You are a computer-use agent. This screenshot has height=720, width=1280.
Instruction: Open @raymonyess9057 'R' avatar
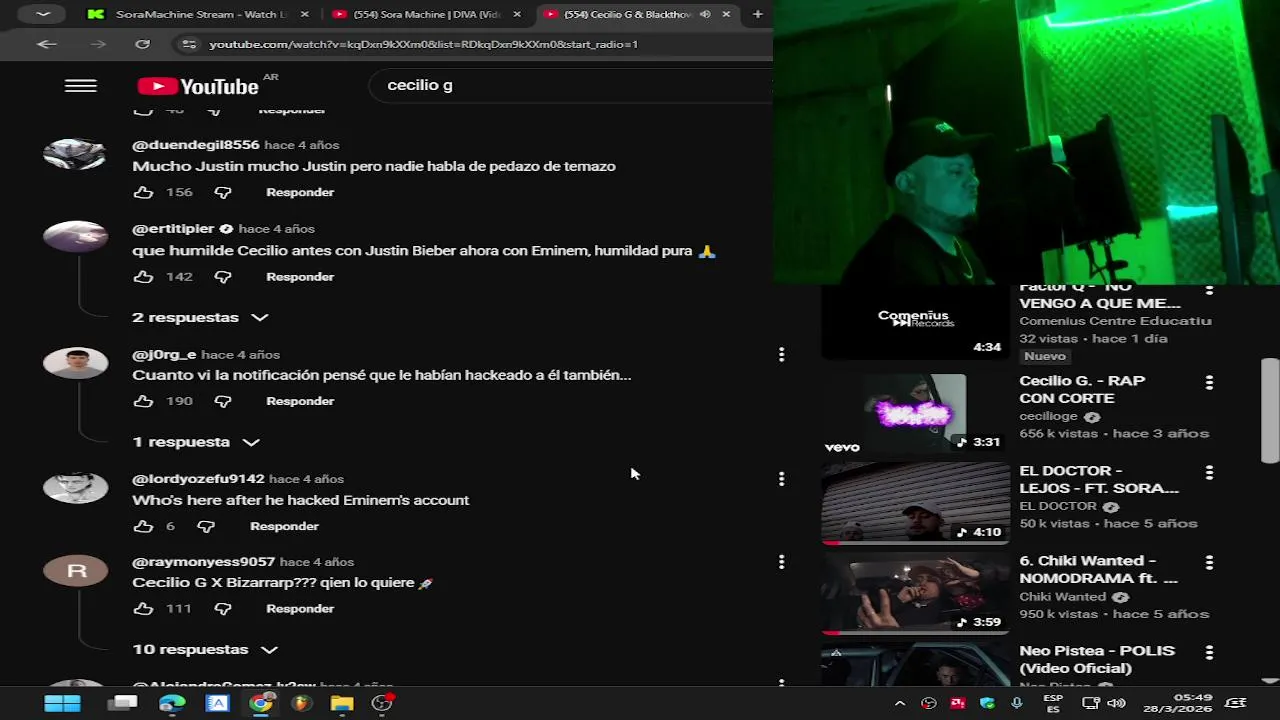(x=75, y=571)
